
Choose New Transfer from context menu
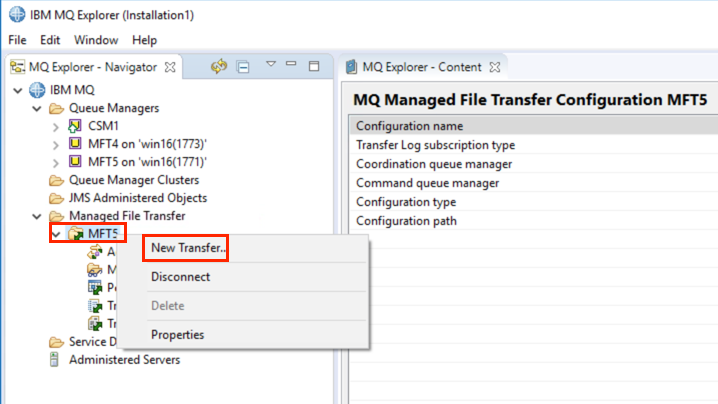click(189, 248)
